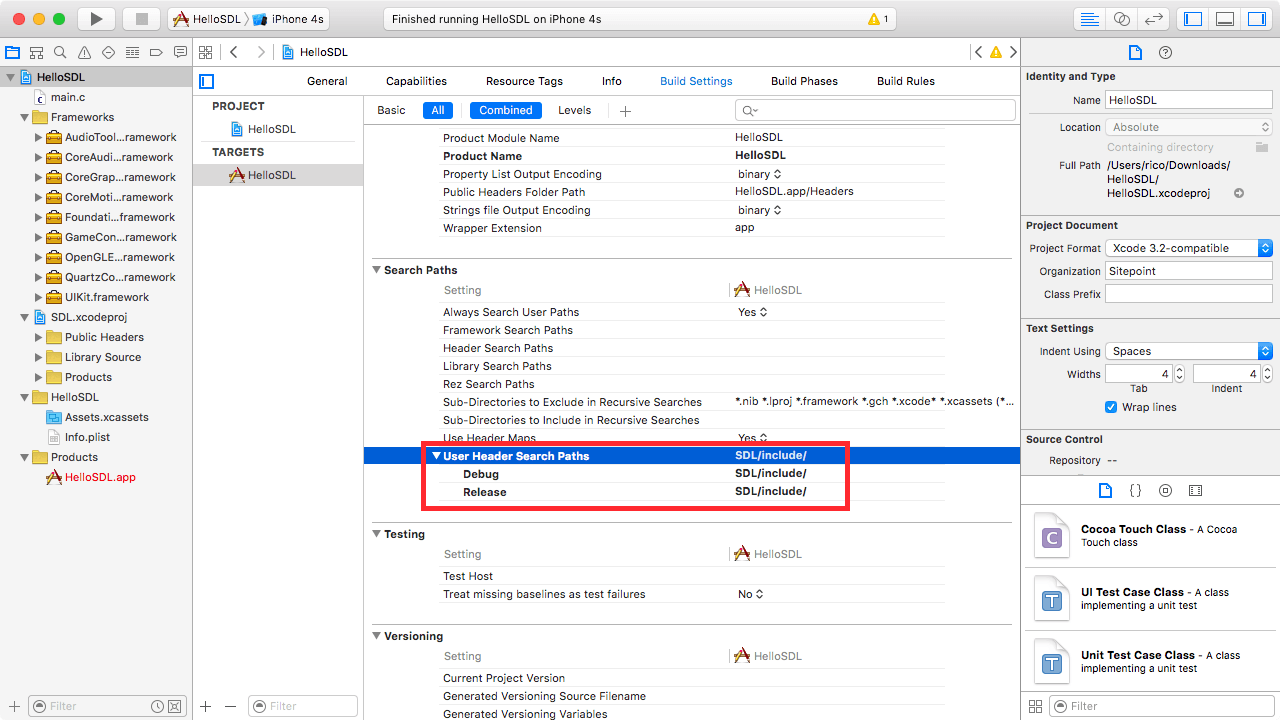This screenshot has height=720, width=1280.
Task: Select the All settings filter
Action: point(437,110)
